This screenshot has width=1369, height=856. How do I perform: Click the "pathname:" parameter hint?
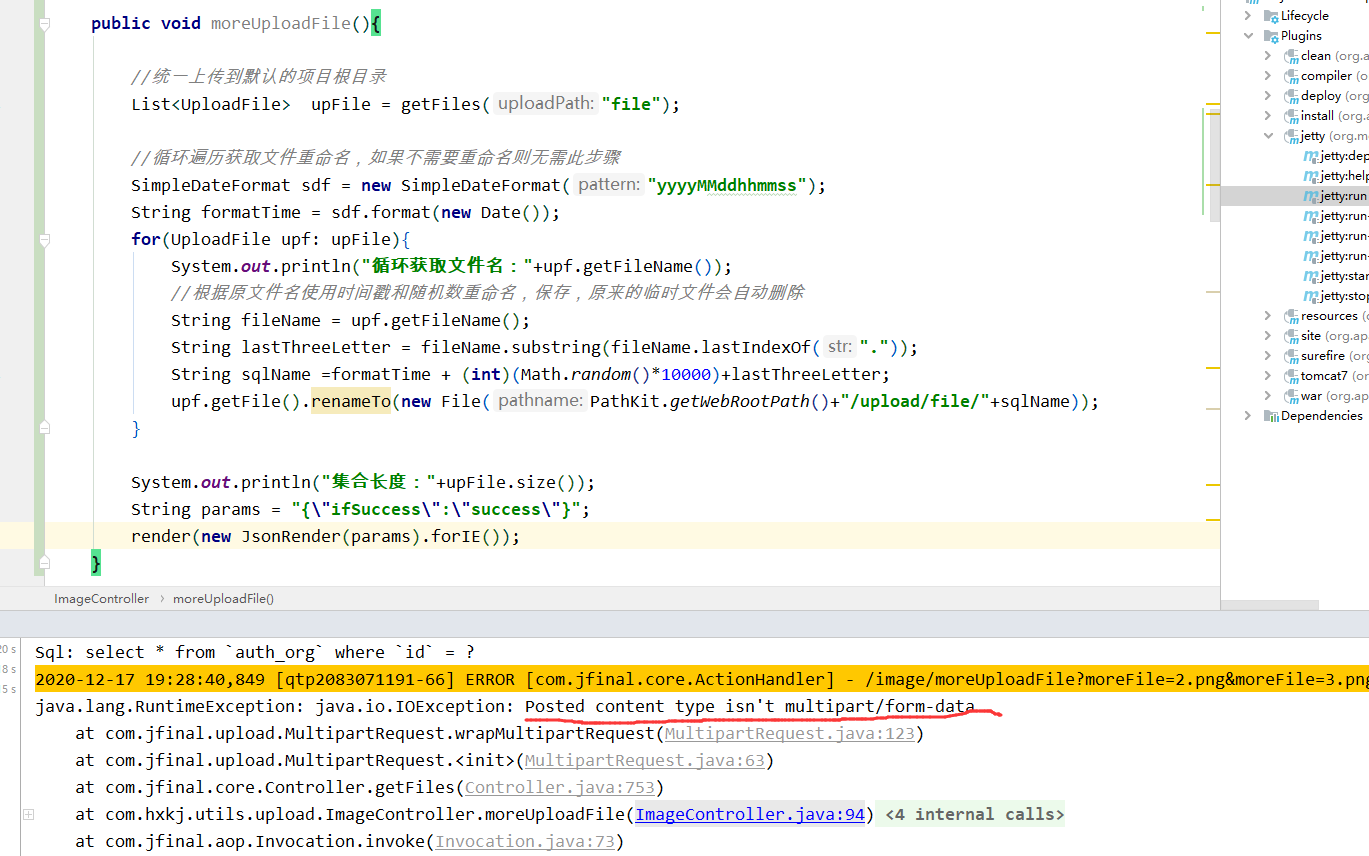tap(540, 401)
